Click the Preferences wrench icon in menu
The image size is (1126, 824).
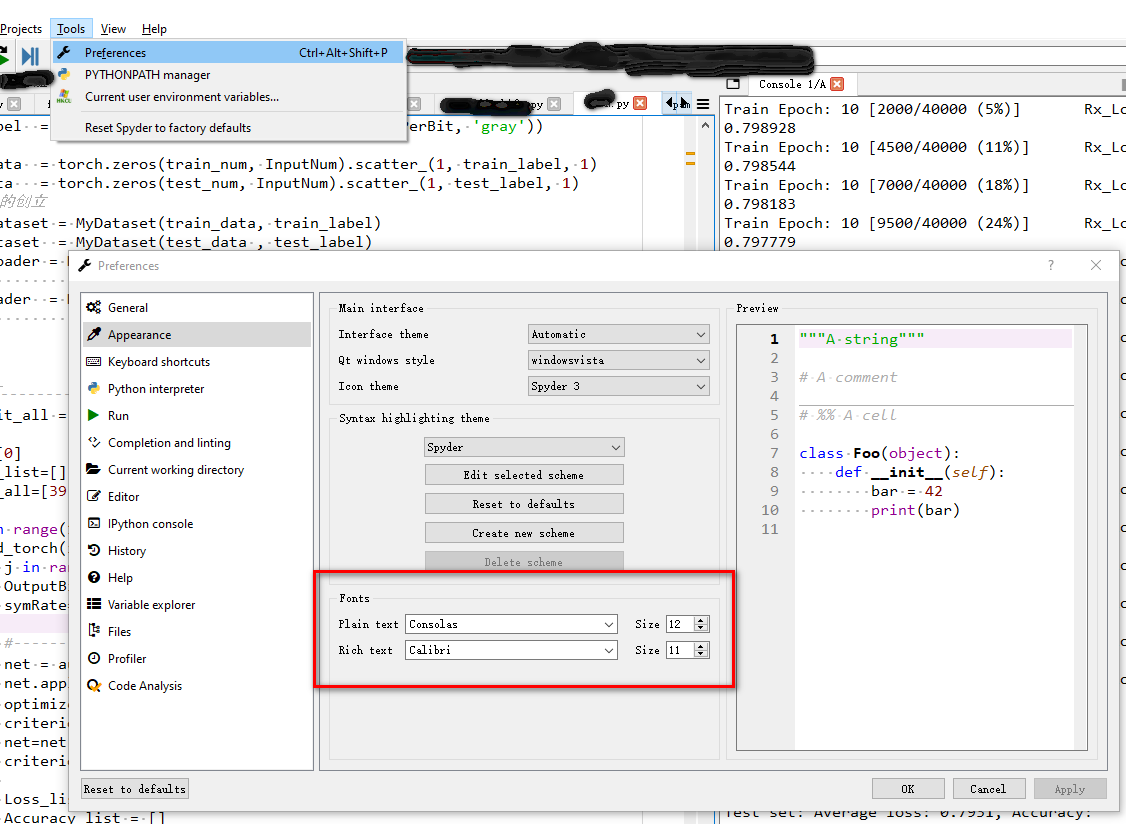click(x=64, y=52)
